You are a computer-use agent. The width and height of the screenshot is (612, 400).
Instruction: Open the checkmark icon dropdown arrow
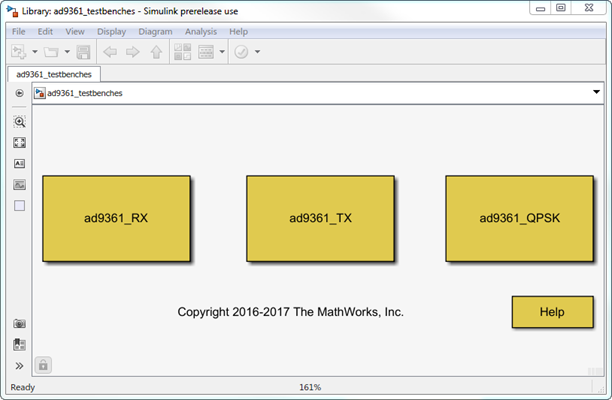pos(257,52)
